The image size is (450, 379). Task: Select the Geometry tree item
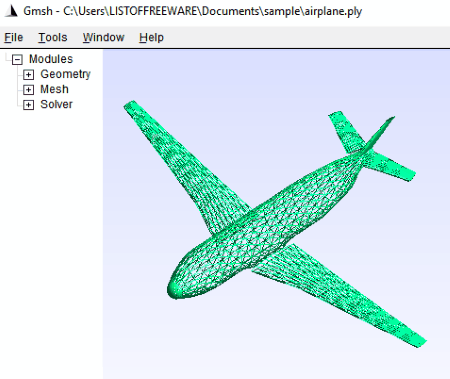pos(65,74)
